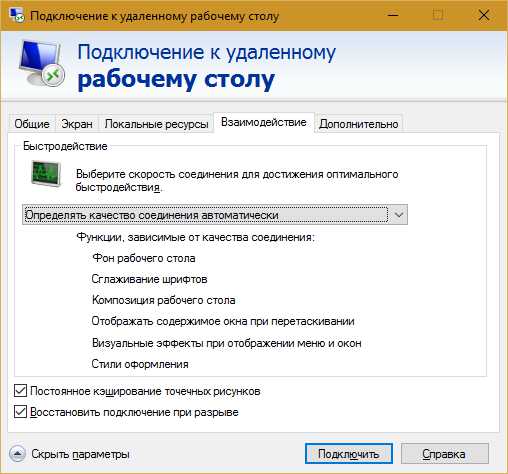Screen dimensions: 508x474
Task: Close the Remote Desktop connection dialog
Action: coord(484,15)
